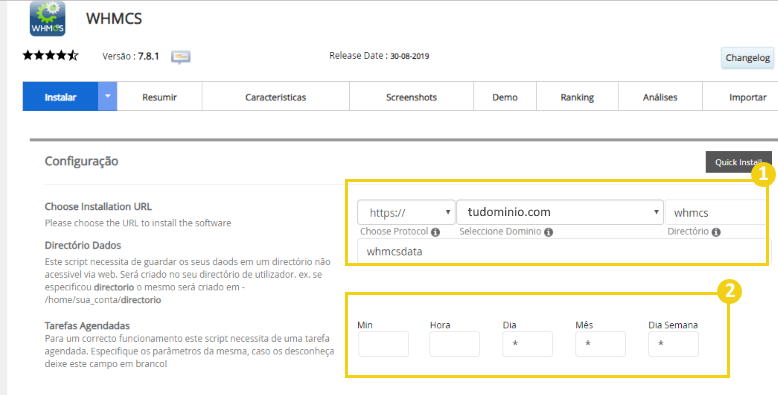778x395 pixels.
Task: Open the version notification mail icon
Action: click(x=181, y=57)
